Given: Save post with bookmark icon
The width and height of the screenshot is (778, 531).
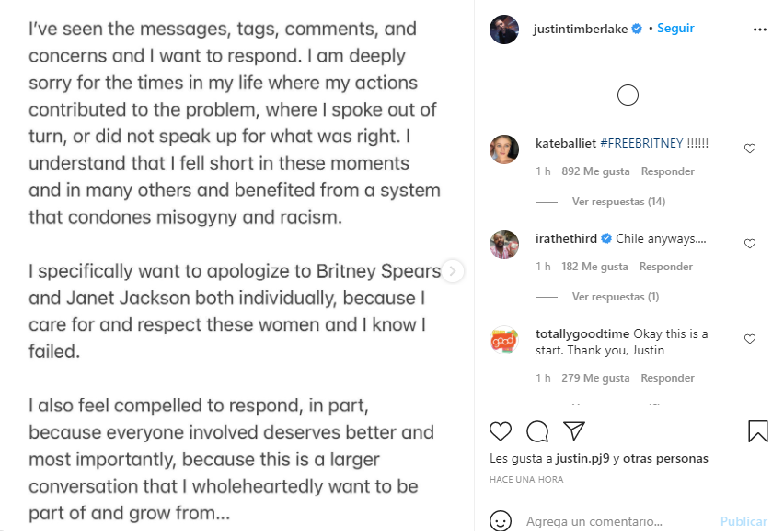Looking at the screenshot, I should click(758, 431).
